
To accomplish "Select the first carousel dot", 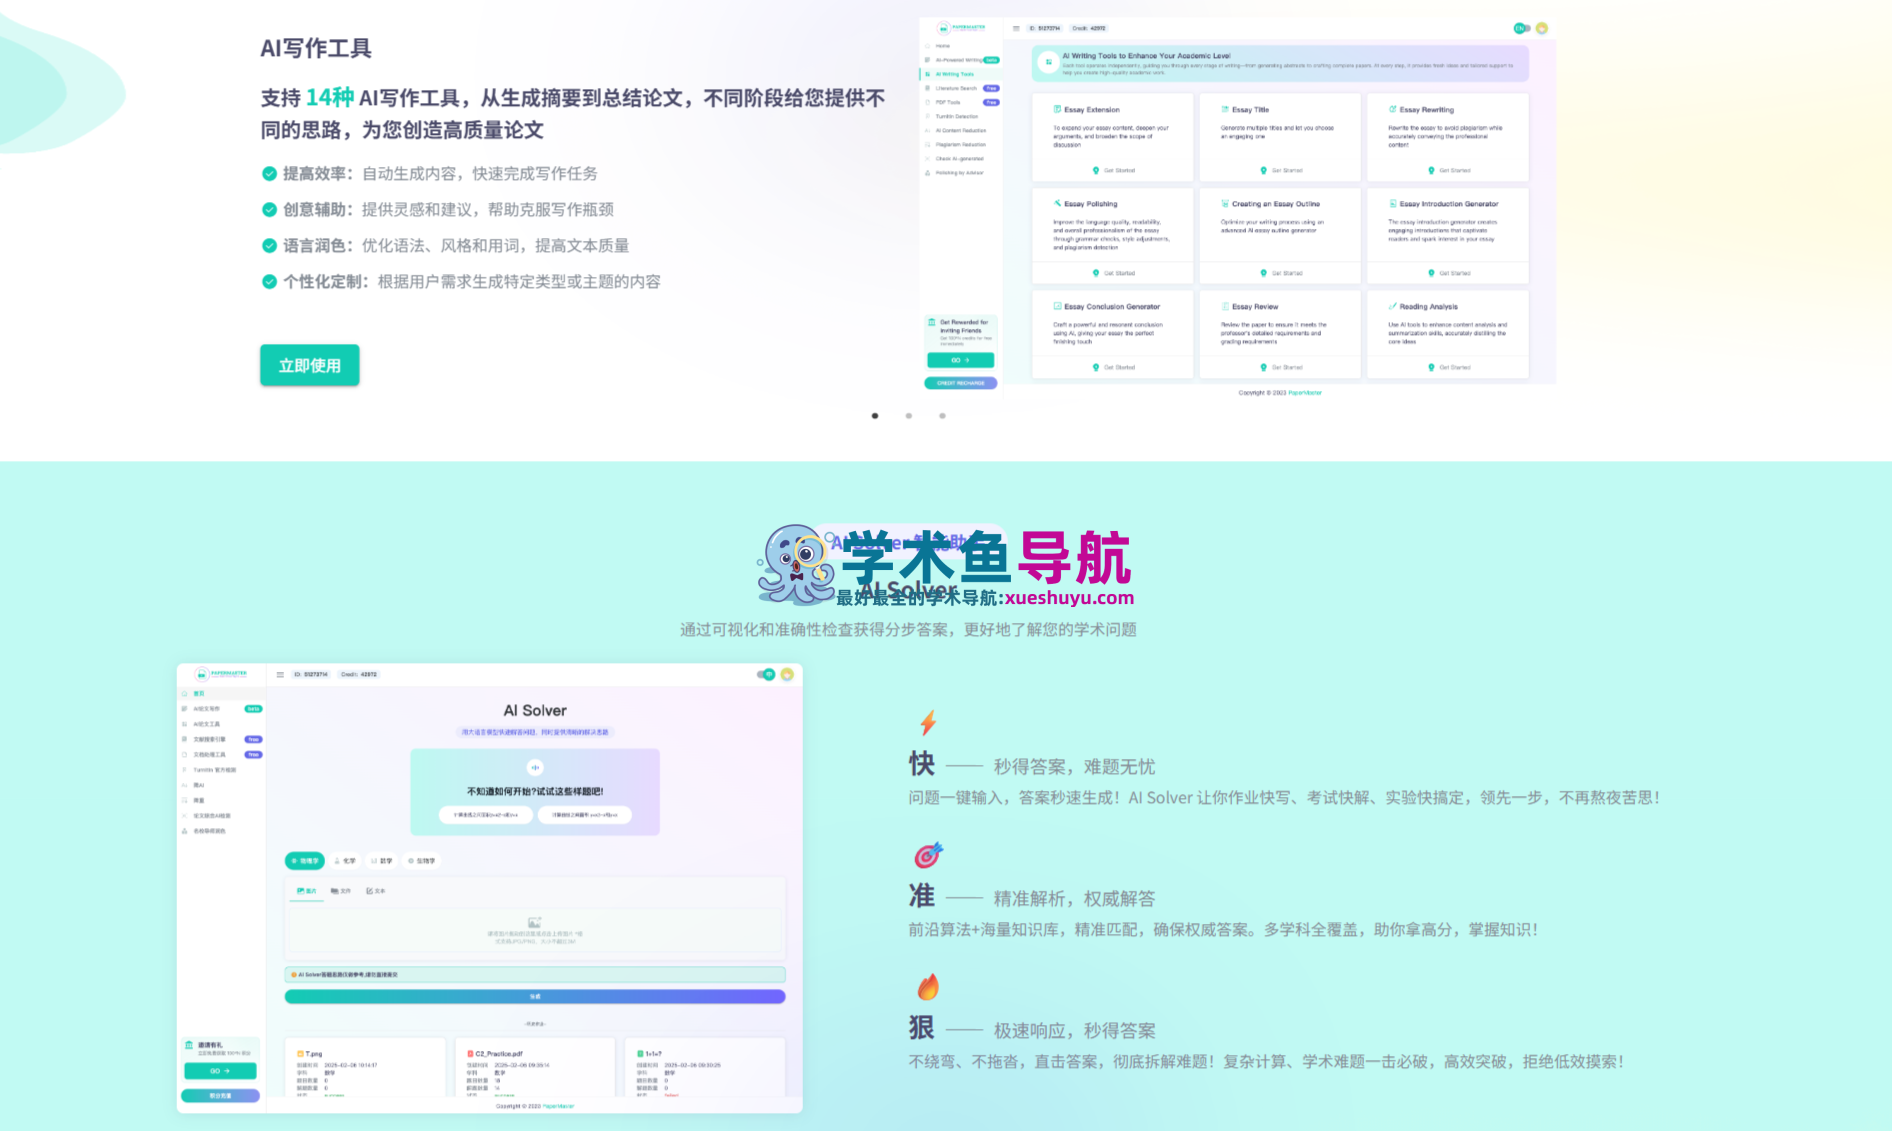I will pyautogui.click(x=875, y=416).
